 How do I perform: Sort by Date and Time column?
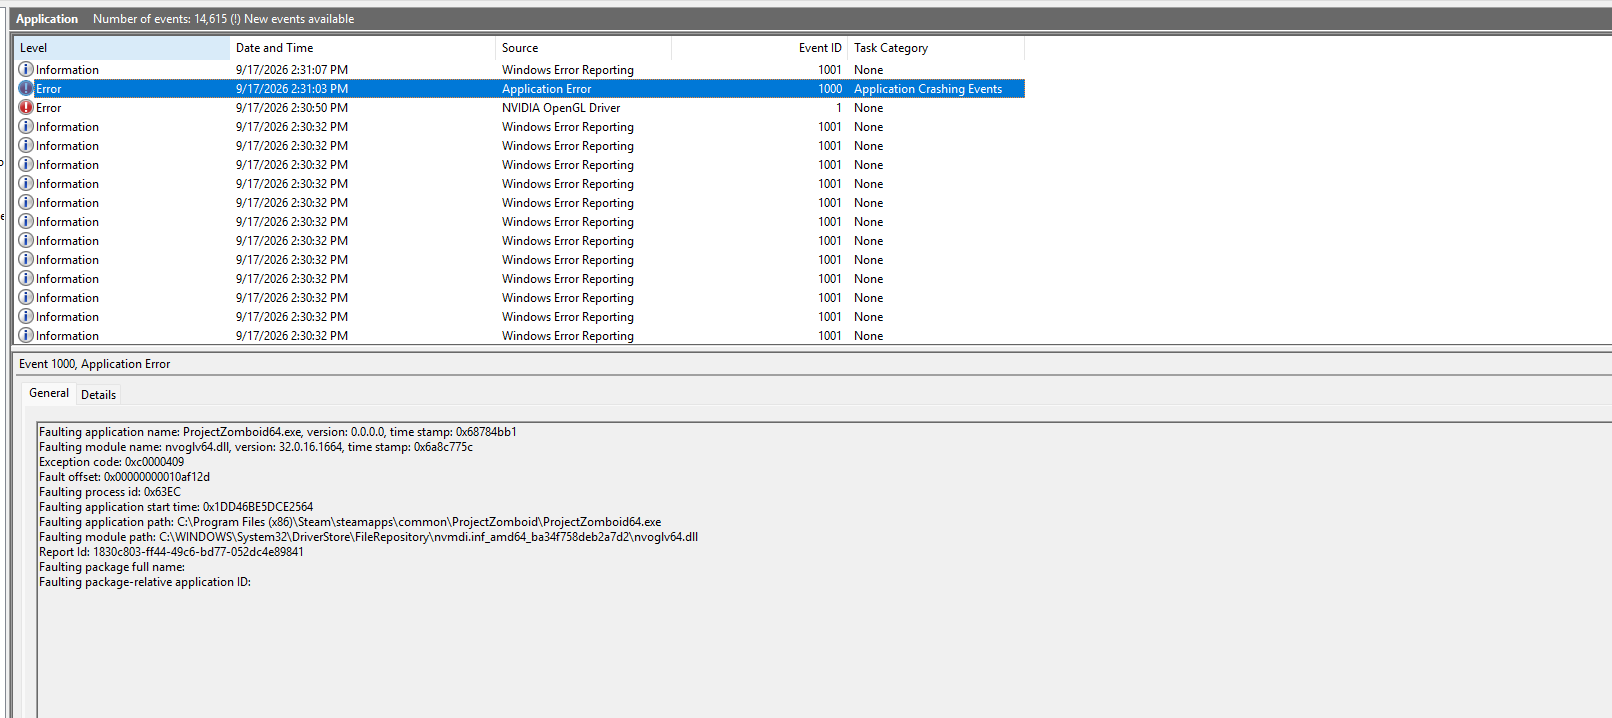tap(362, 48)
